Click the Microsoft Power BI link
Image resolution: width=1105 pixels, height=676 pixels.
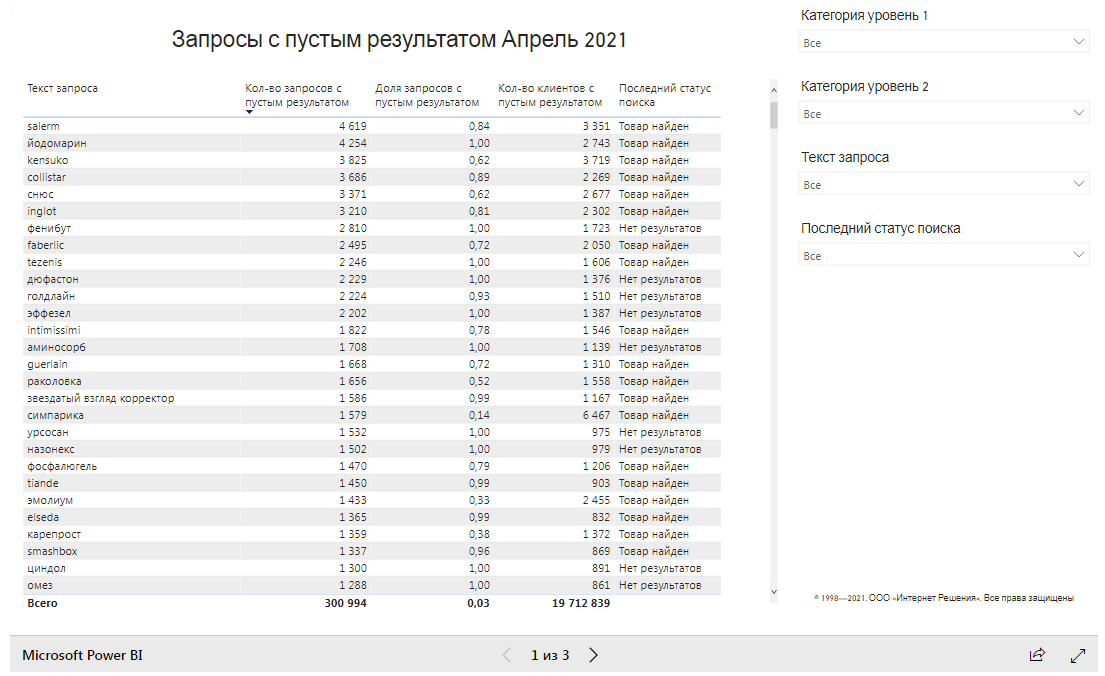(82, 655)
